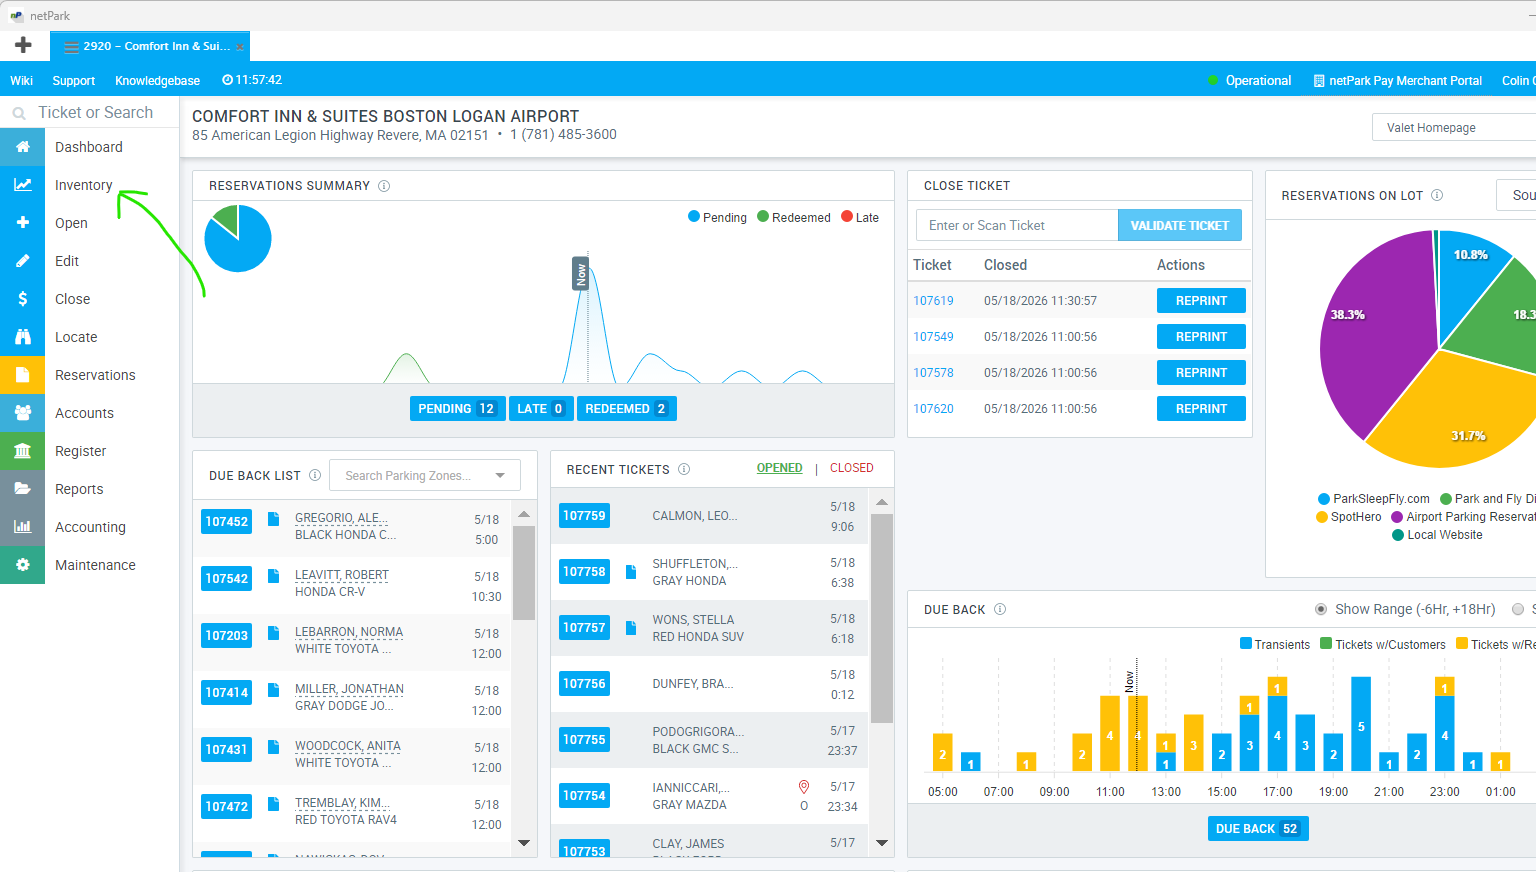The width and height of the screenshot is (1536, 872).
Task: Select the Edit pencil icon
Action: tap(22, 261)
